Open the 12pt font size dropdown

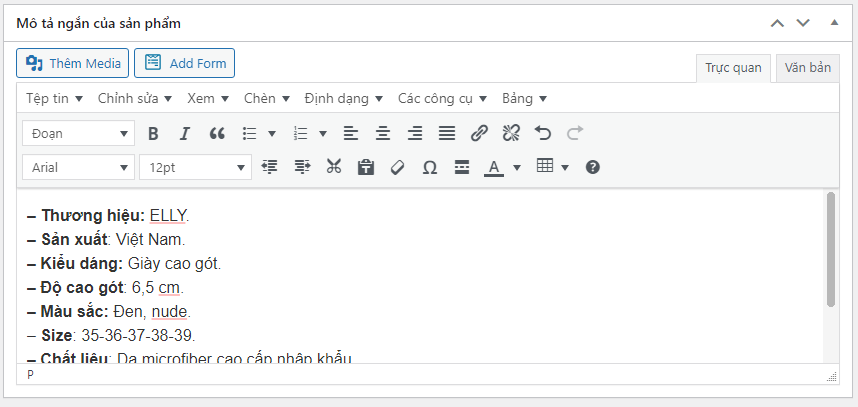(x=195, y=167)
